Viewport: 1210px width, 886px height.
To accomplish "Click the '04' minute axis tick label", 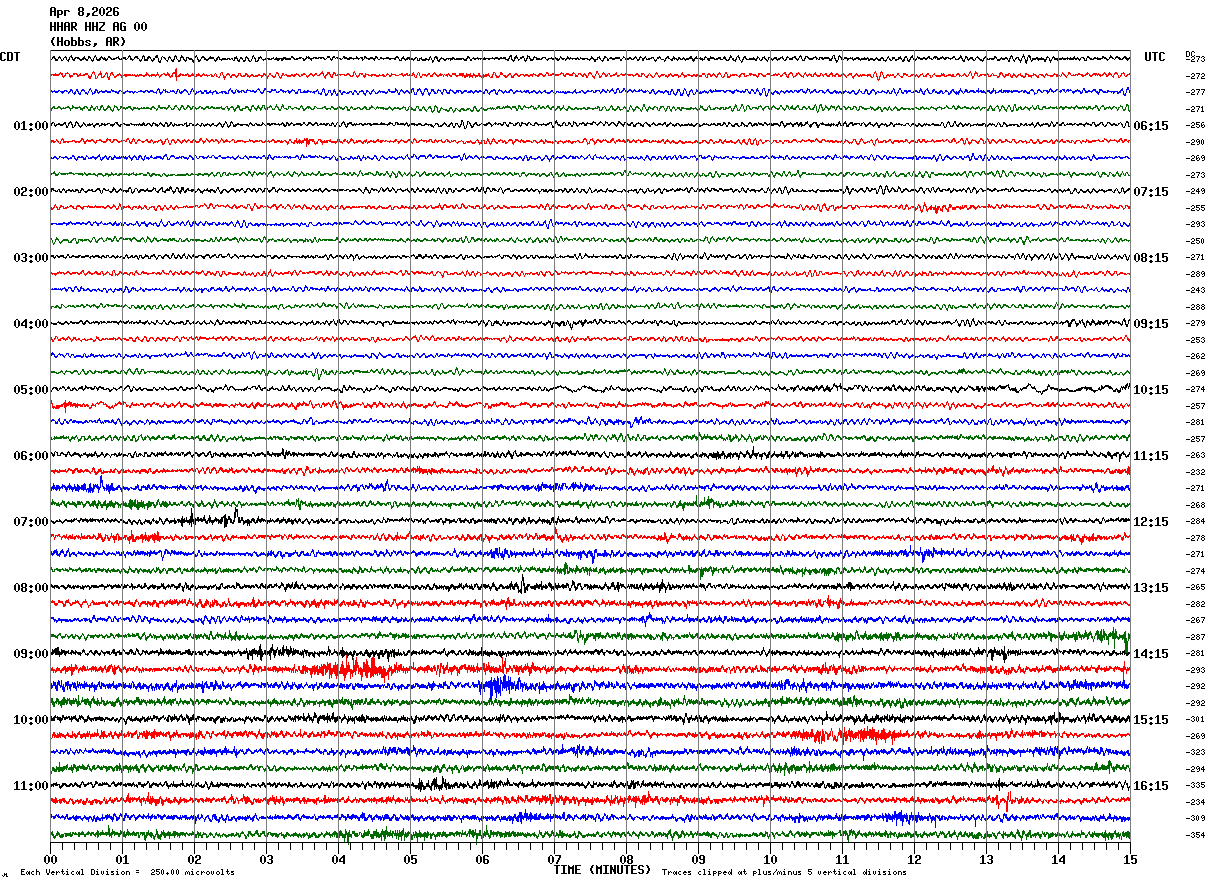I will (x=338, y=859).
